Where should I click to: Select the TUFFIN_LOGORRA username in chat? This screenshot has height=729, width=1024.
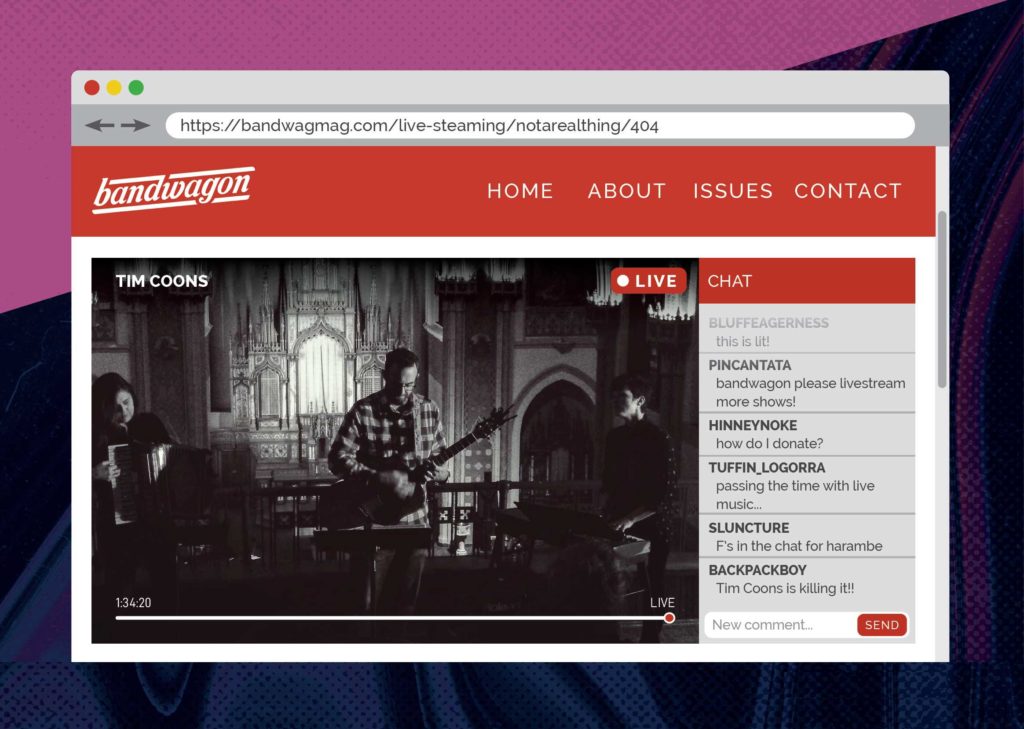pyautogui.click(x=767, y=468)
